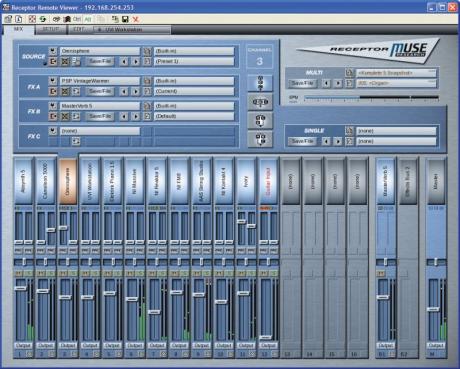
Task: Solo the UVI Workstation channel
Action: pos(96,273)
